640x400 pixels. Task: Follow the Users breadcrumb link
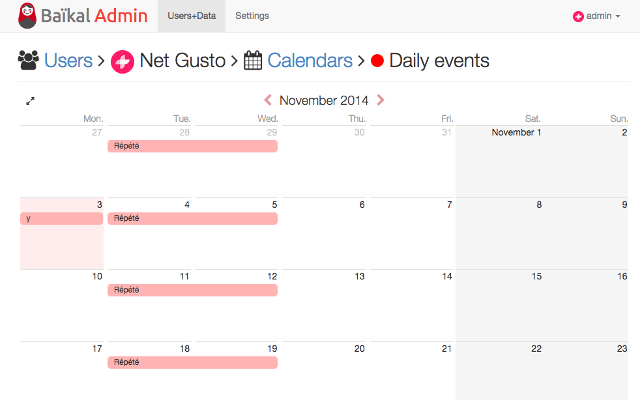click(x=68, y=60)
